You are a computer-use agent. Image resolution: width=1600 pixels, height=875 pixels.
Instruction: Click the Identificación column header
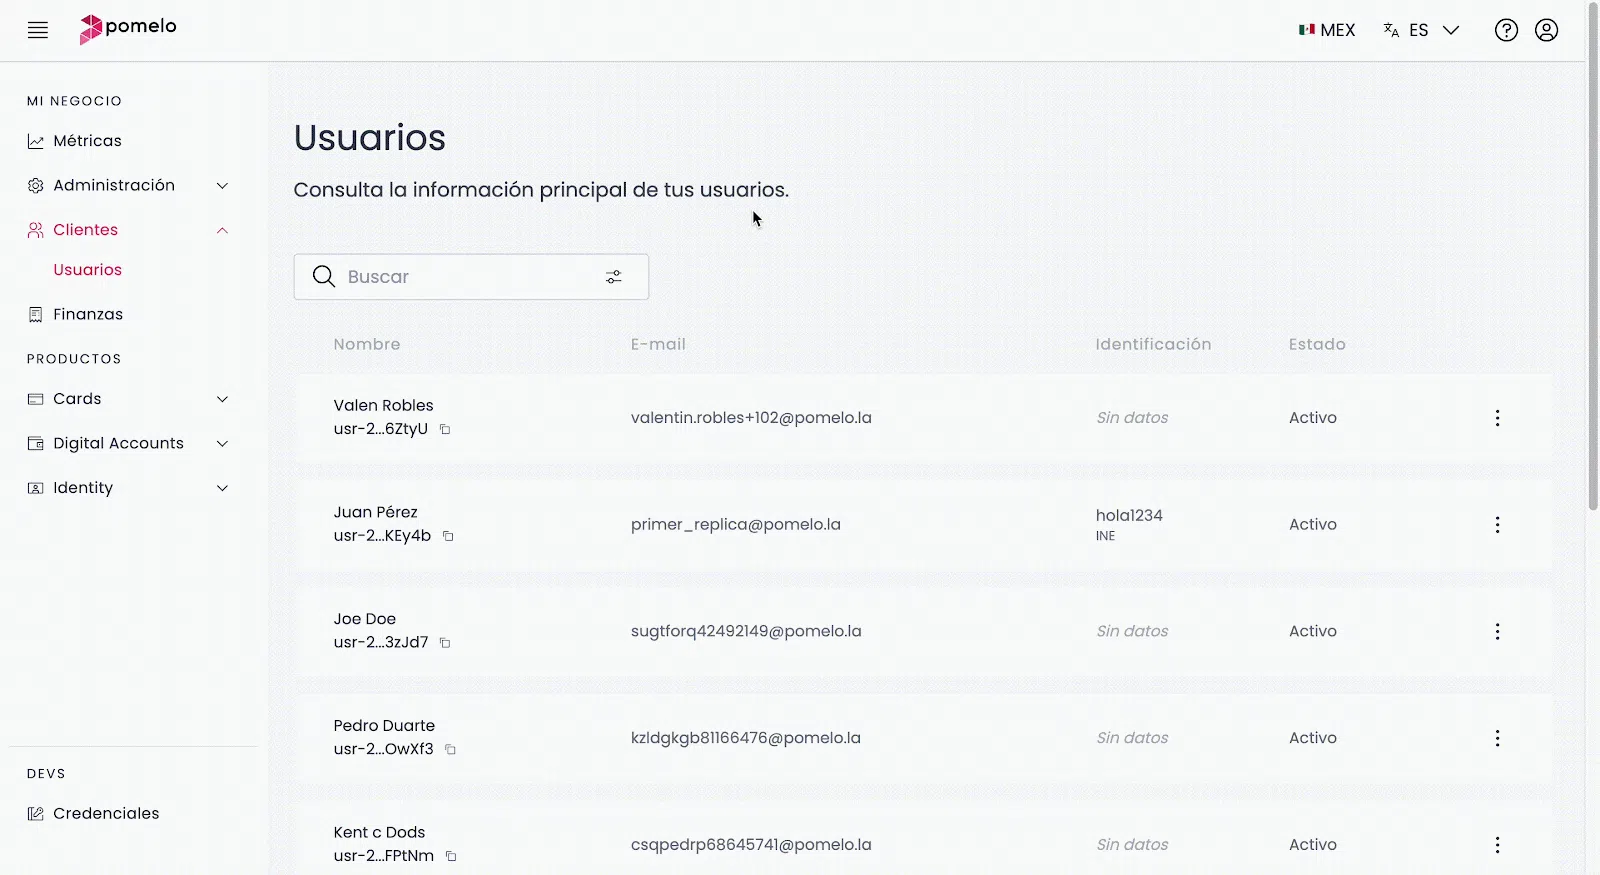click(1153, 345)
